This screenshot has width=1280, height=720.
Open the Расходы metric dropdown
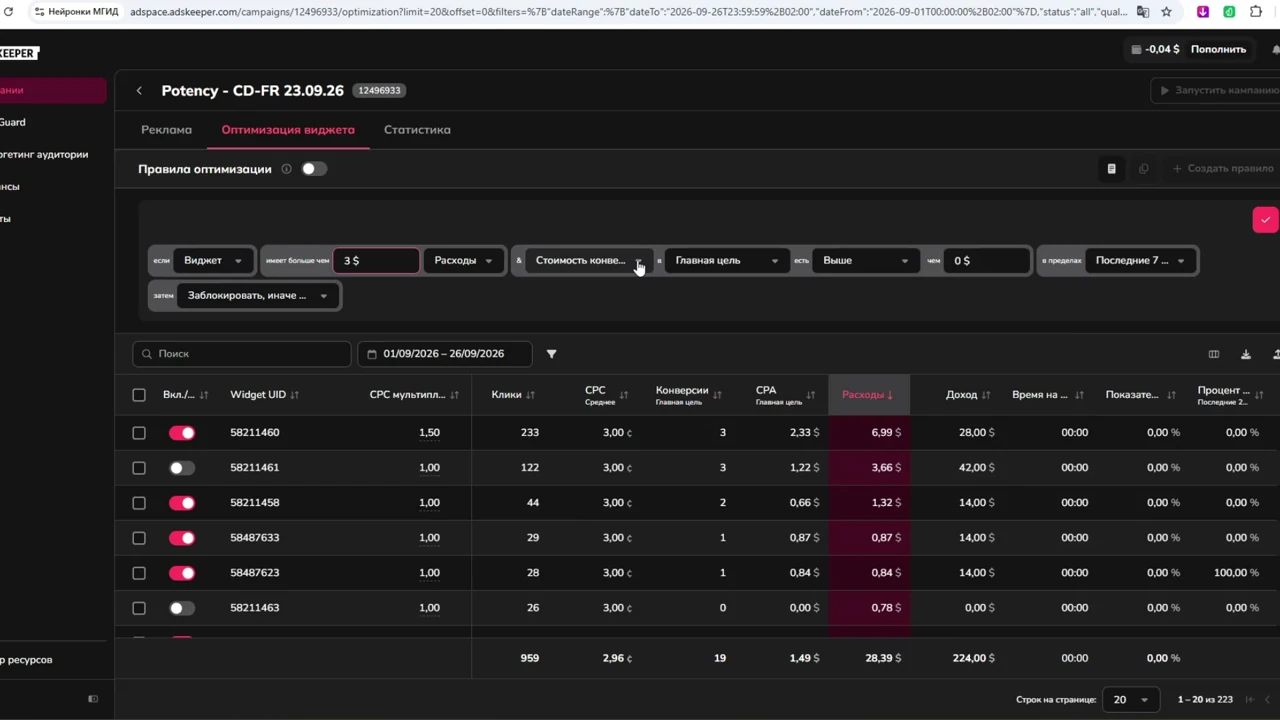tap(463, 261)
